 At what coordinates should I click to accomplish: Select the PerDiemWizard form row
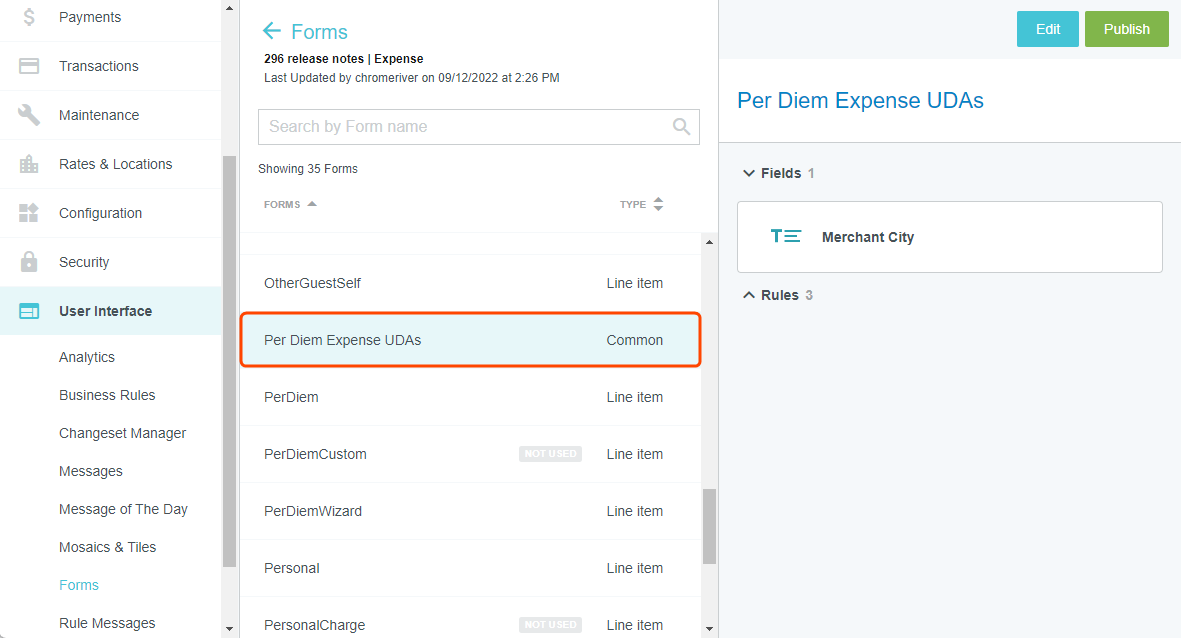pos(470,511)
